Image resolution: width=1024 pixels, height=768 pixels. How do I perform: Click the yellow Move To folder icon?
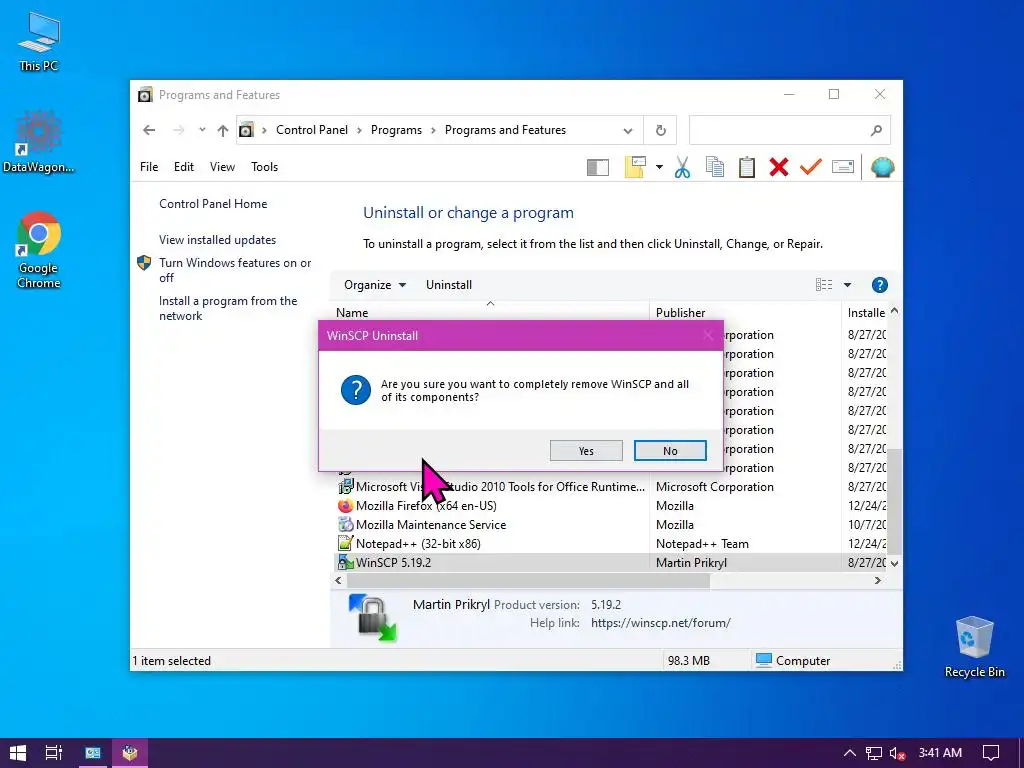click(x=635, y=167)
